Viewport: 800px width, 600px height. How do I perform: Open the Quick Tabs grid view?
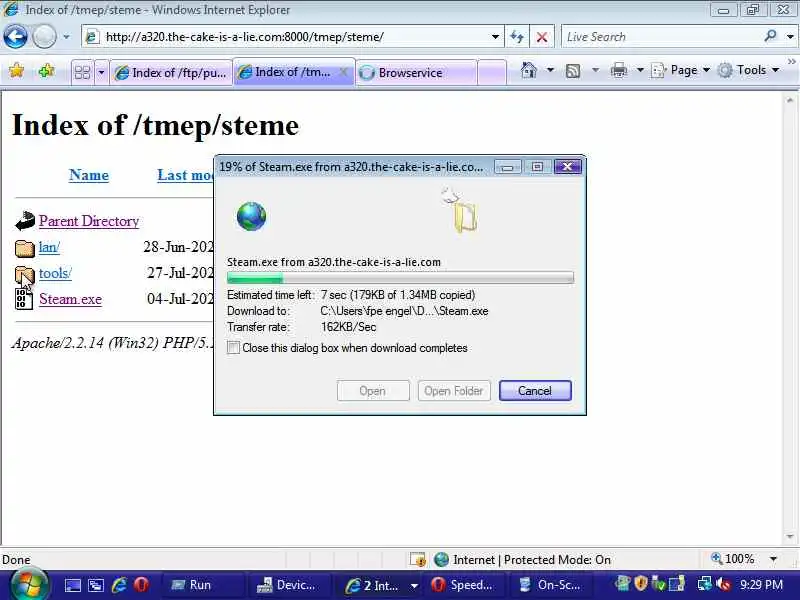pyautogui.click(x=82, y=72)
